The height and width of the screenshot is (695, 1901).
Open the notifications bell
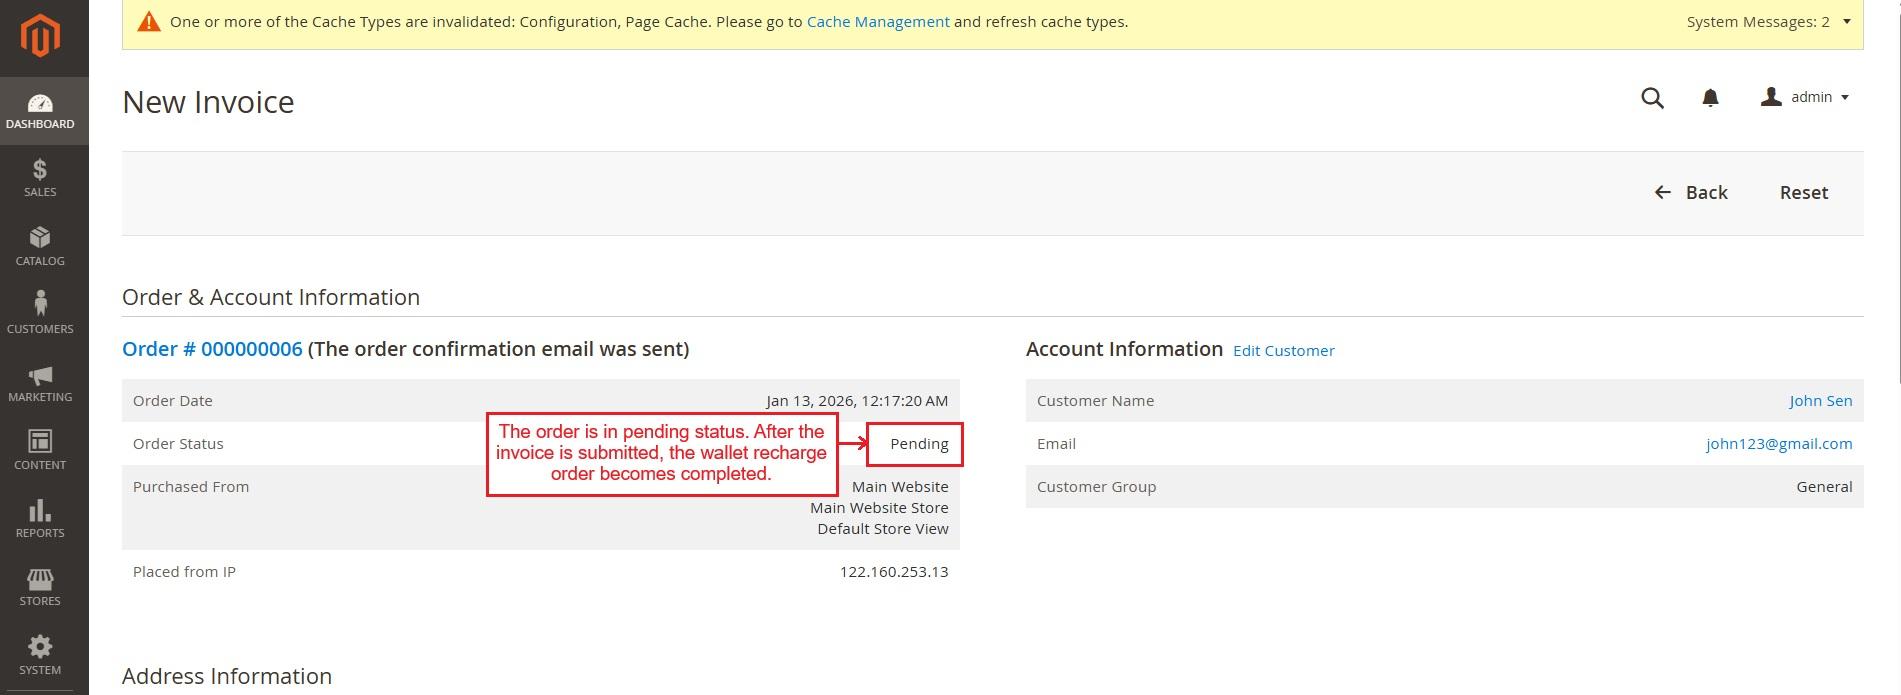1710,98
